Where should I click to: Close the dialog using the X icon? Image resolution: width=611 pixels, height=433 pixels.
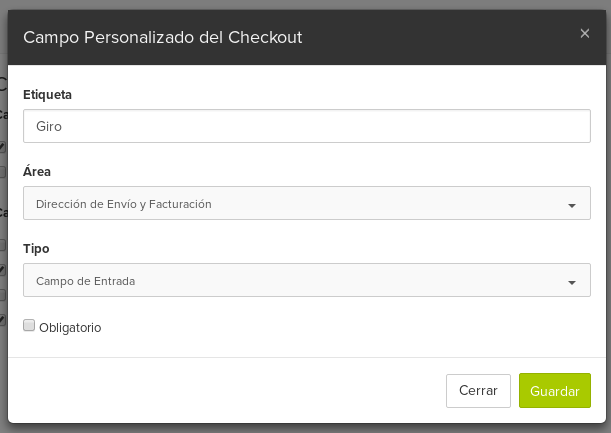(x=585, y=34)
